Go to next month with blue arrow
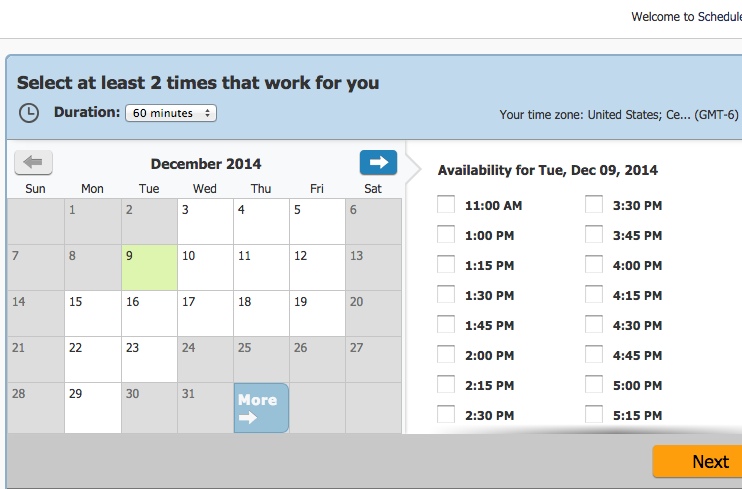This screenshot has width=742, height=489. click(378, 162)
